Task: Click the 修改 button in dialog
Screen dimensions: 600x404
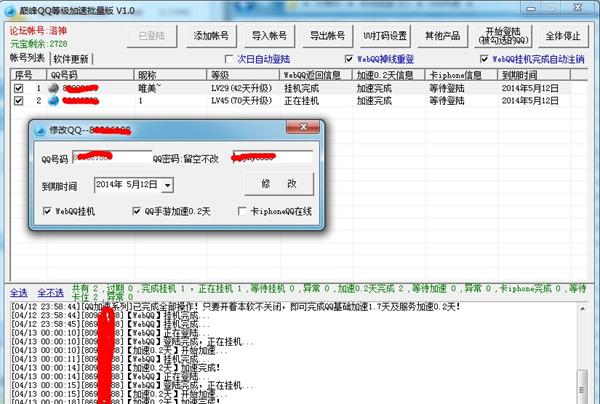Action: click(x=279, y=184)
